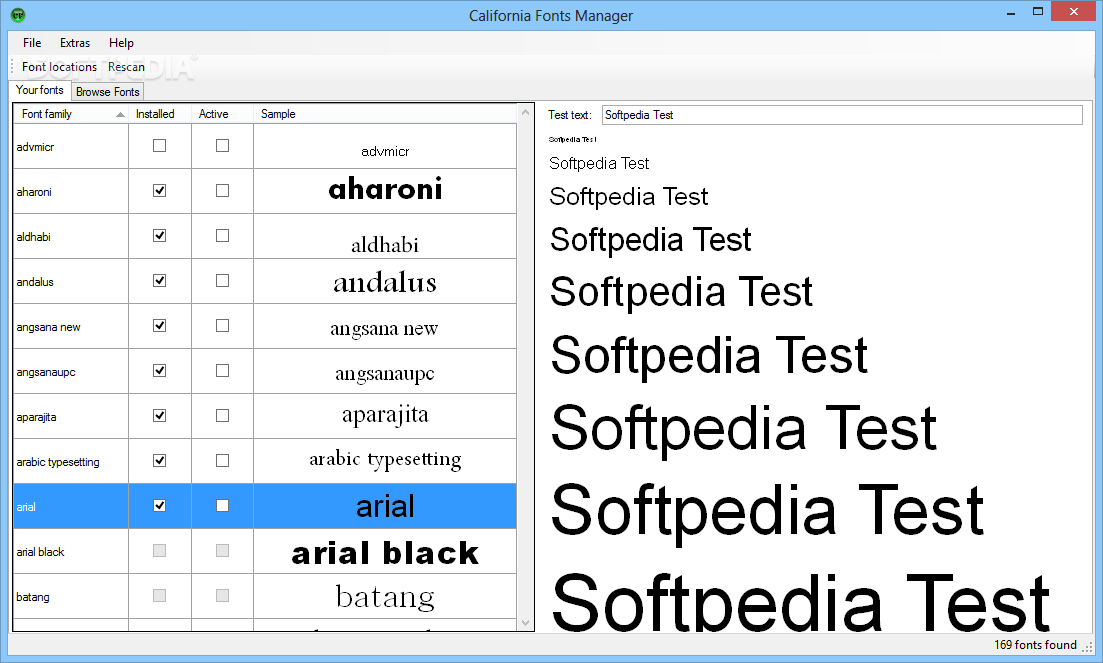The image size is (1103, 663).
Task: Uncheck Installed checkbox for arial
Action: 160,506
